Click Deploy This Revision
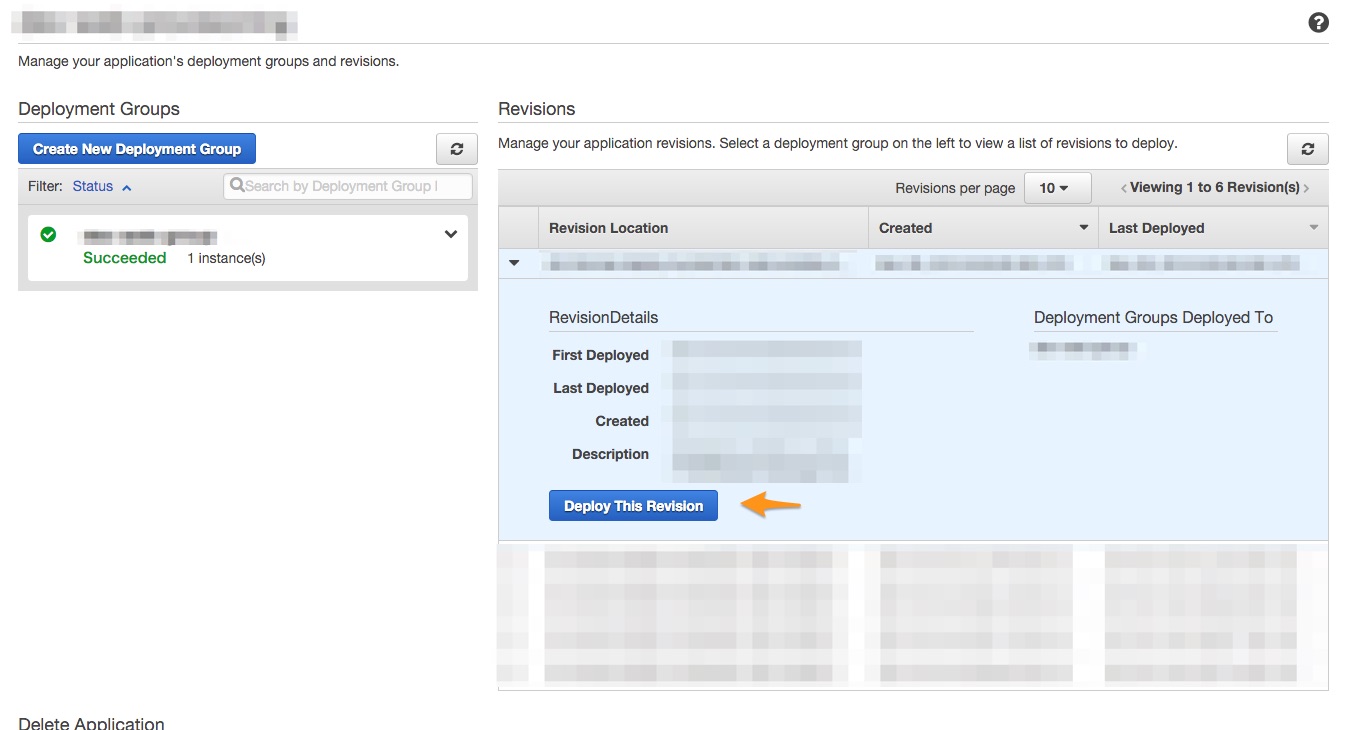Viewport: 1345px width, 730px height. (x=632, y=505)
